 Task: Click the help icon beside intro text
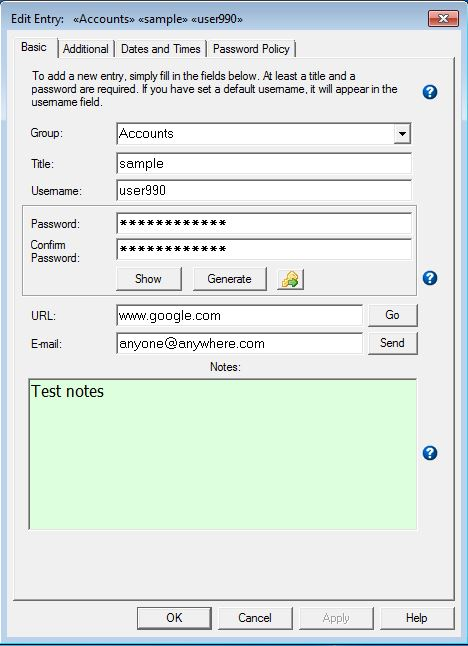coord(430,92)
